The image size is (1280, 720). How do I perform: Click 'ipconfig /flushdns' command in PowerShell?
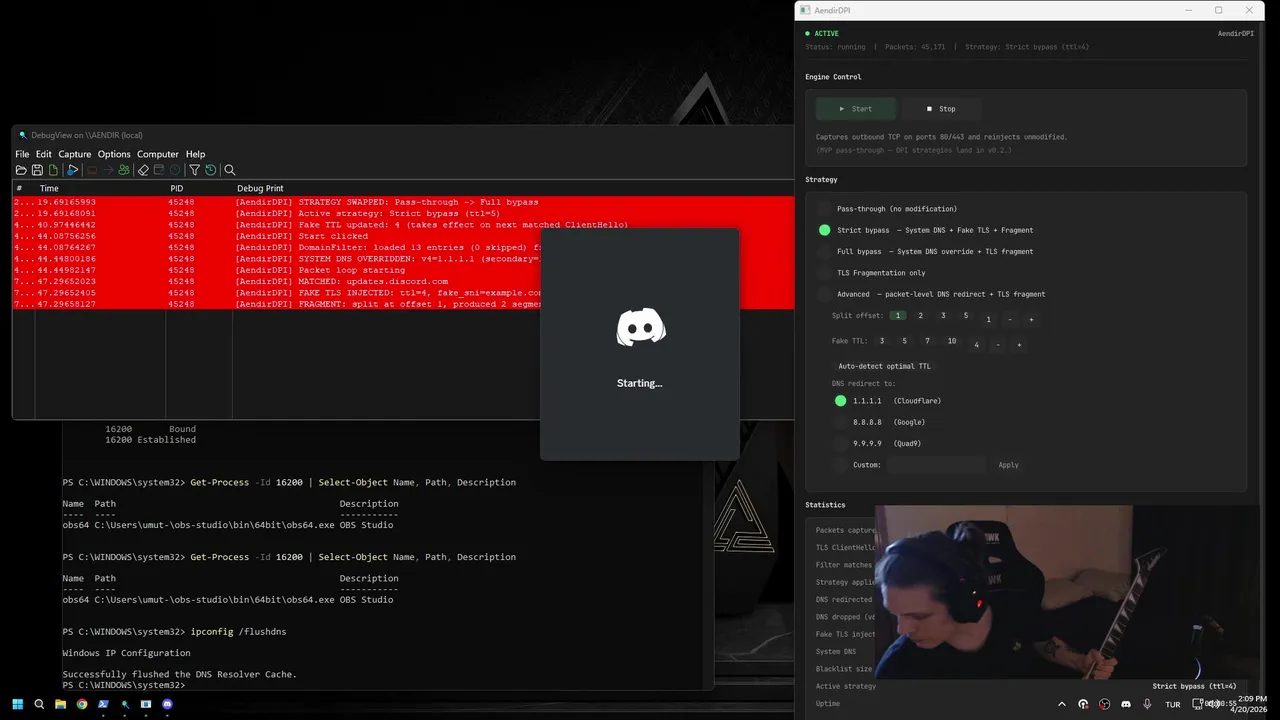coord(238,632)
